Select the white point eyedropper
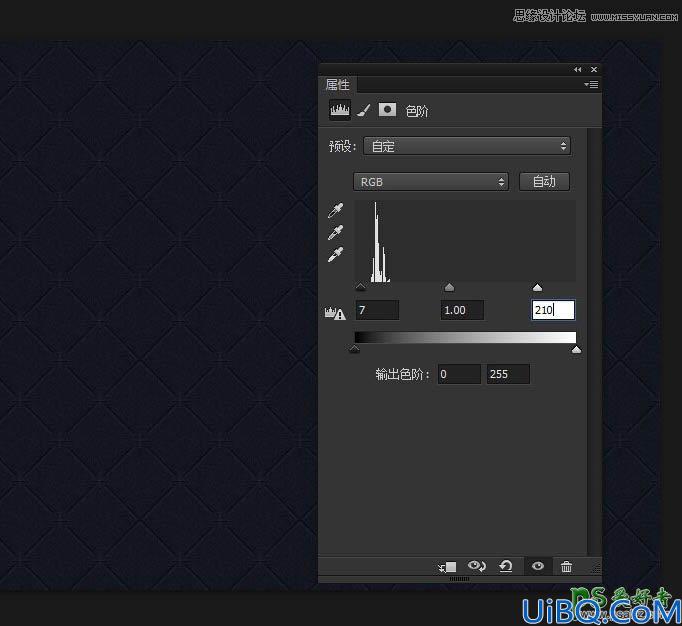The height and width of the screenshot is (626, 682). pyautogui.click(x=335, y=254)
